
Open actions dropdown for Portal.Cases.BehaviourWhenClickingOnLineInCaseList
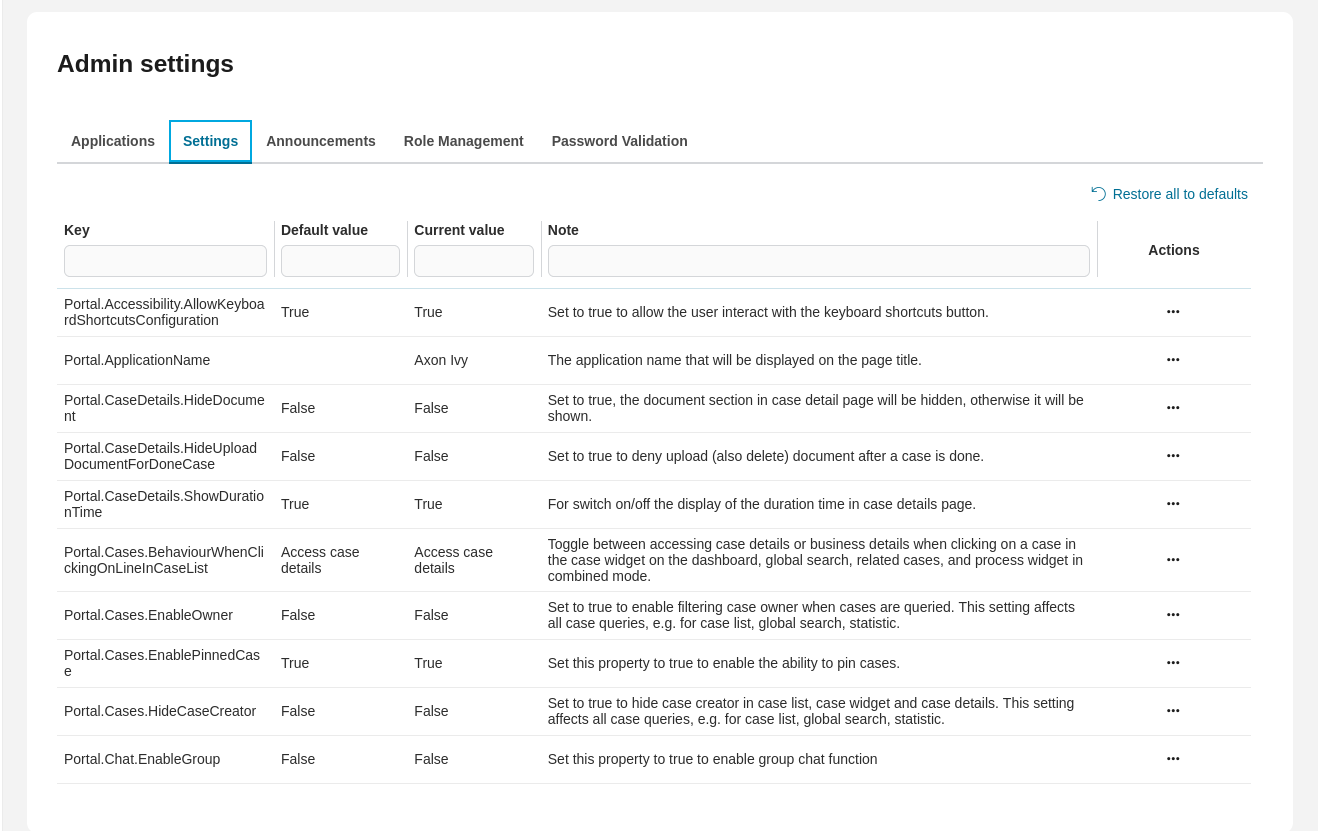(1172, 560)
